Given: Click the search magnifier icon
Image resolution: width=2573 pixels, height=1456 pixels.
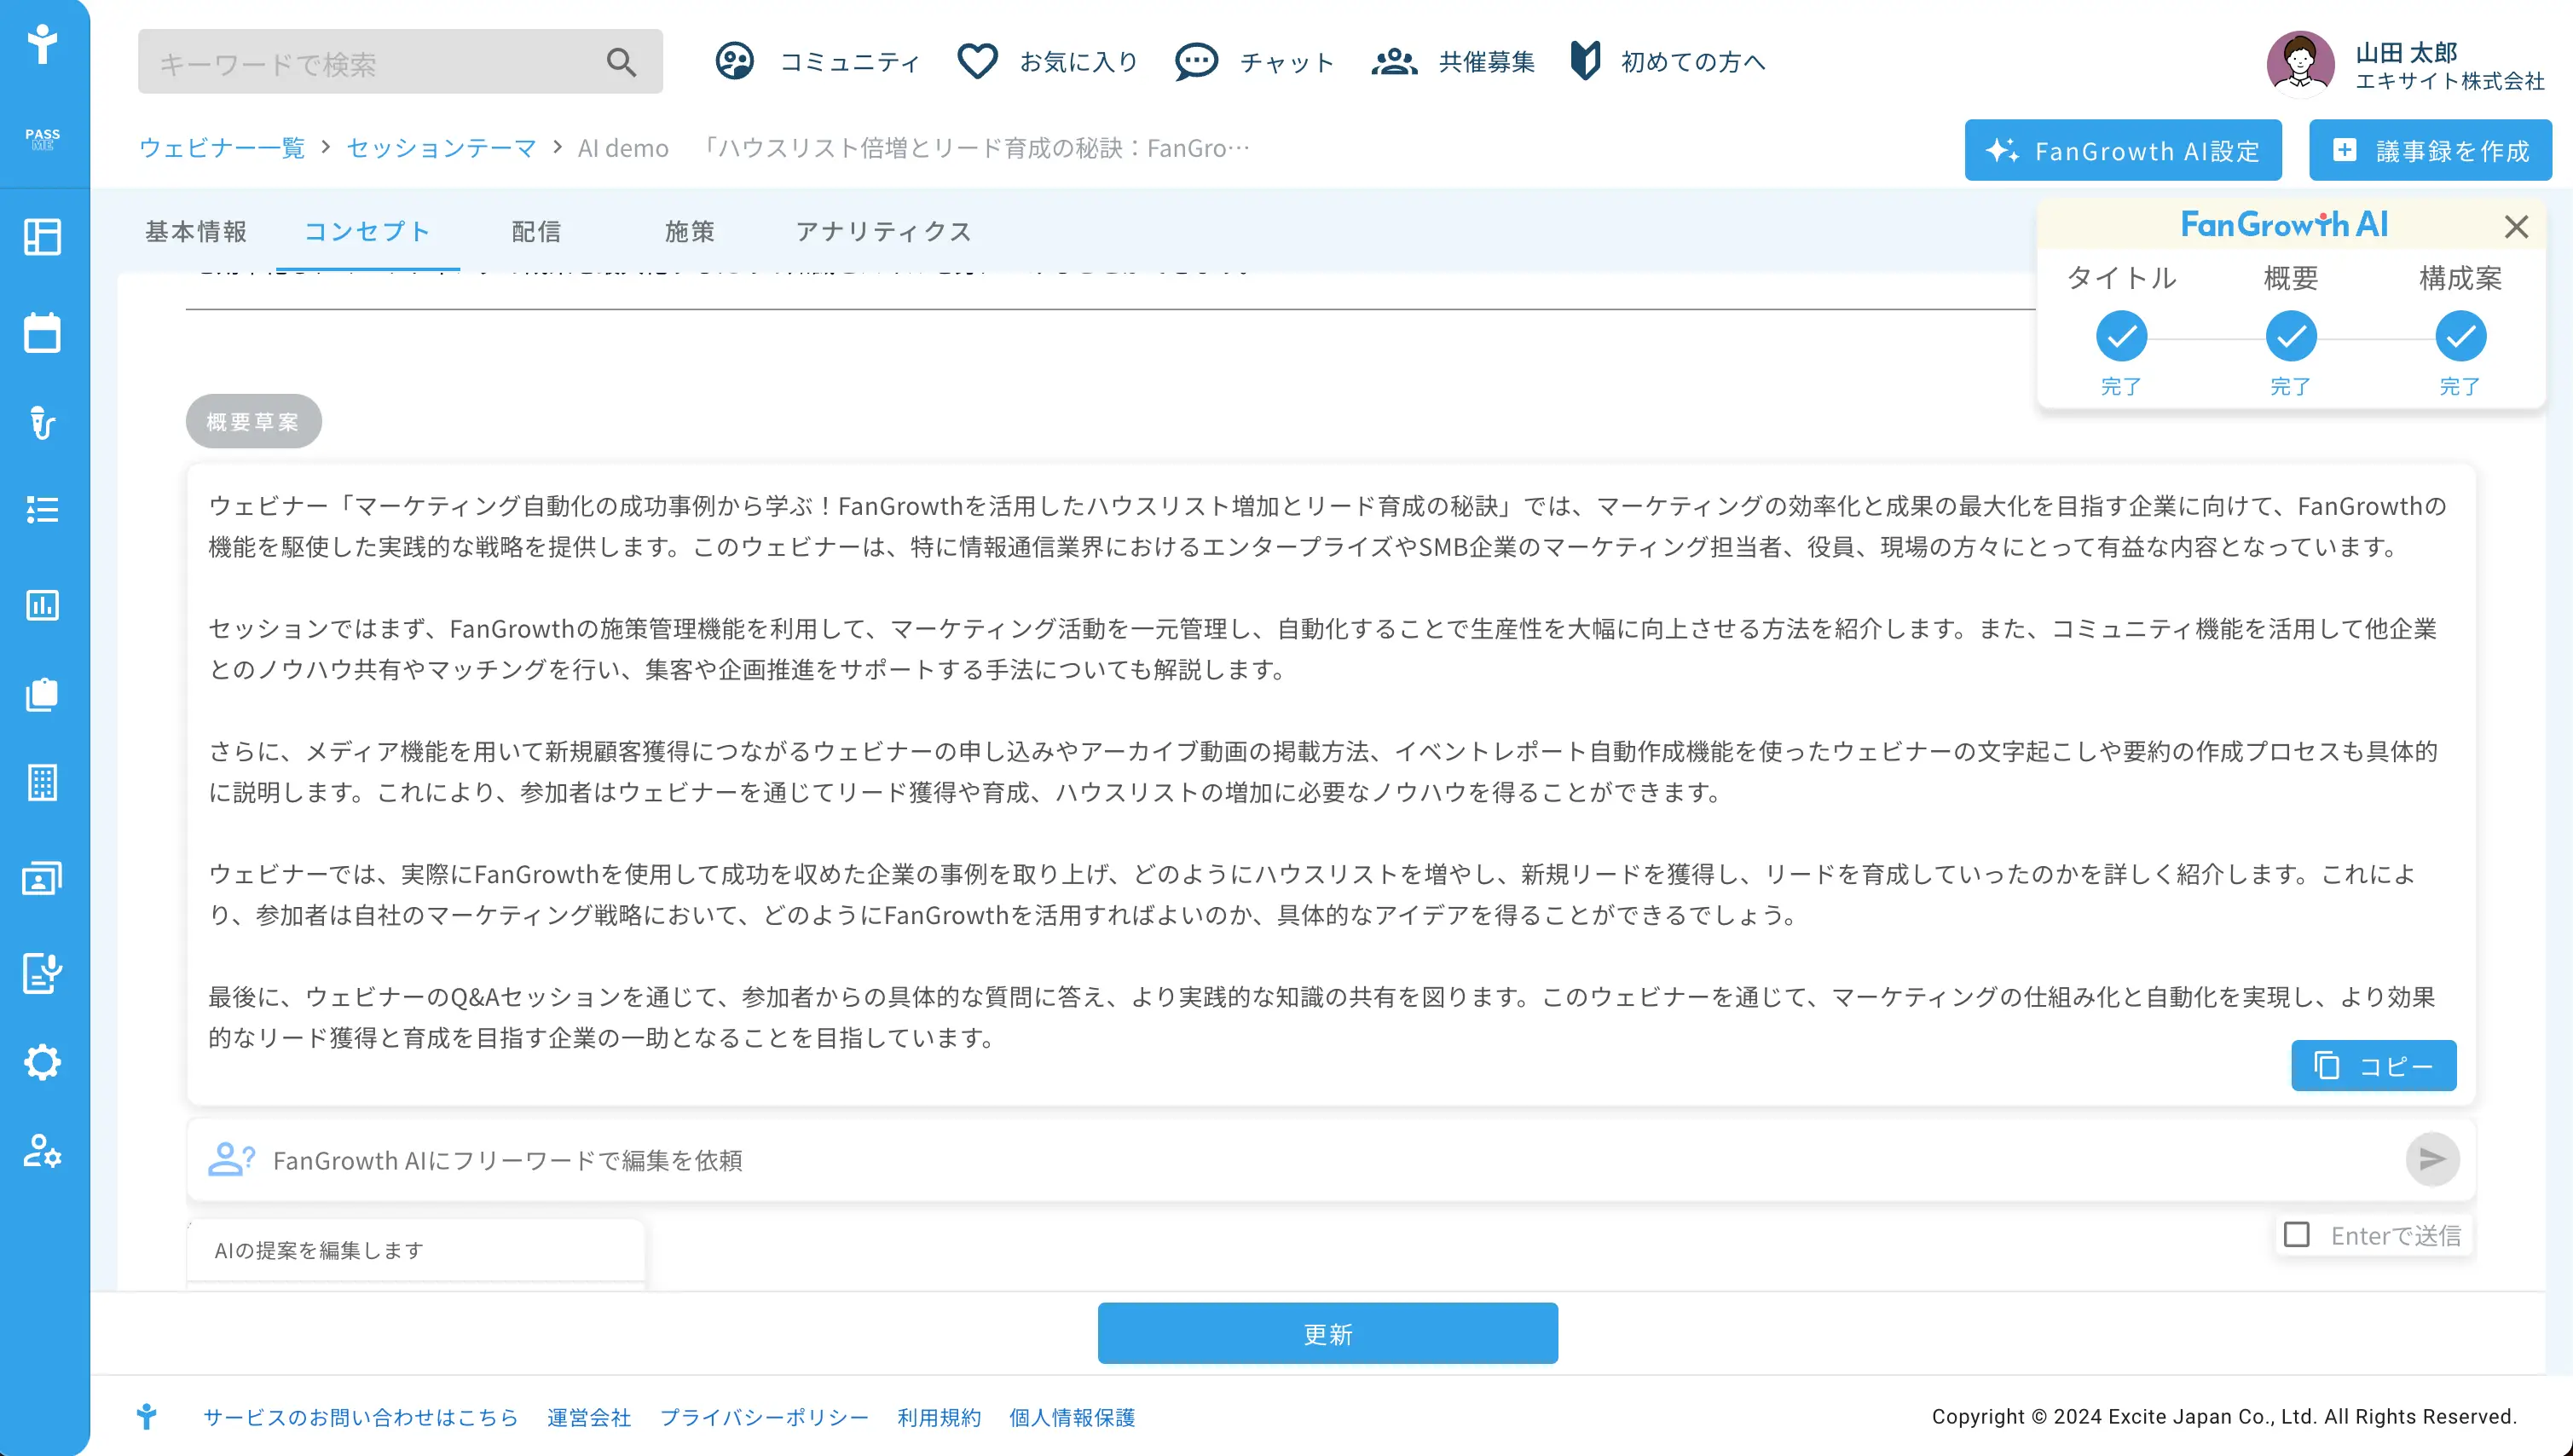Looking at the screenshot, I should click(x=621, y=62).
